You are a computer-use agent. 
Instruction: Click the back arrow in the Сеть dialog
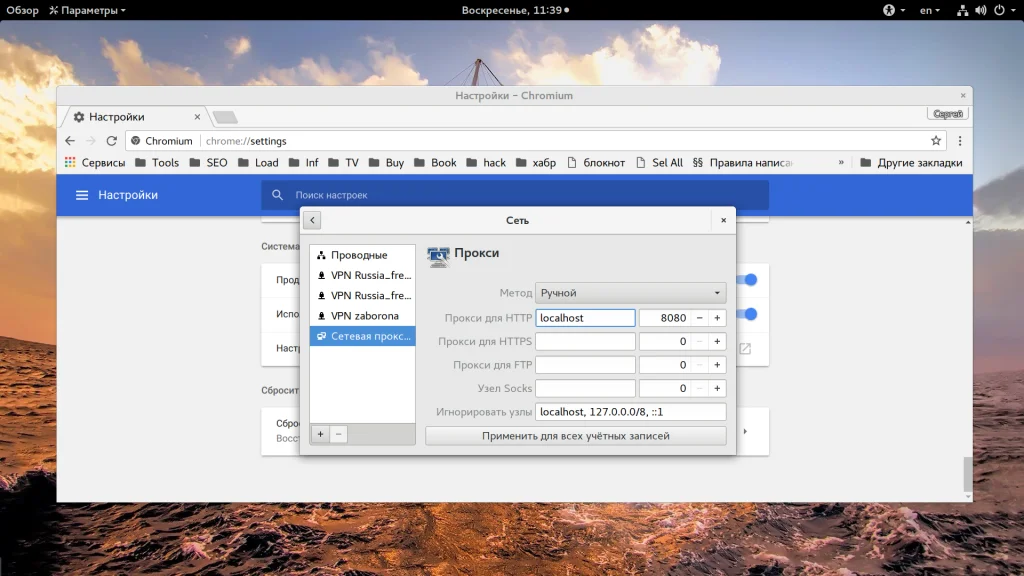[311, 220]
